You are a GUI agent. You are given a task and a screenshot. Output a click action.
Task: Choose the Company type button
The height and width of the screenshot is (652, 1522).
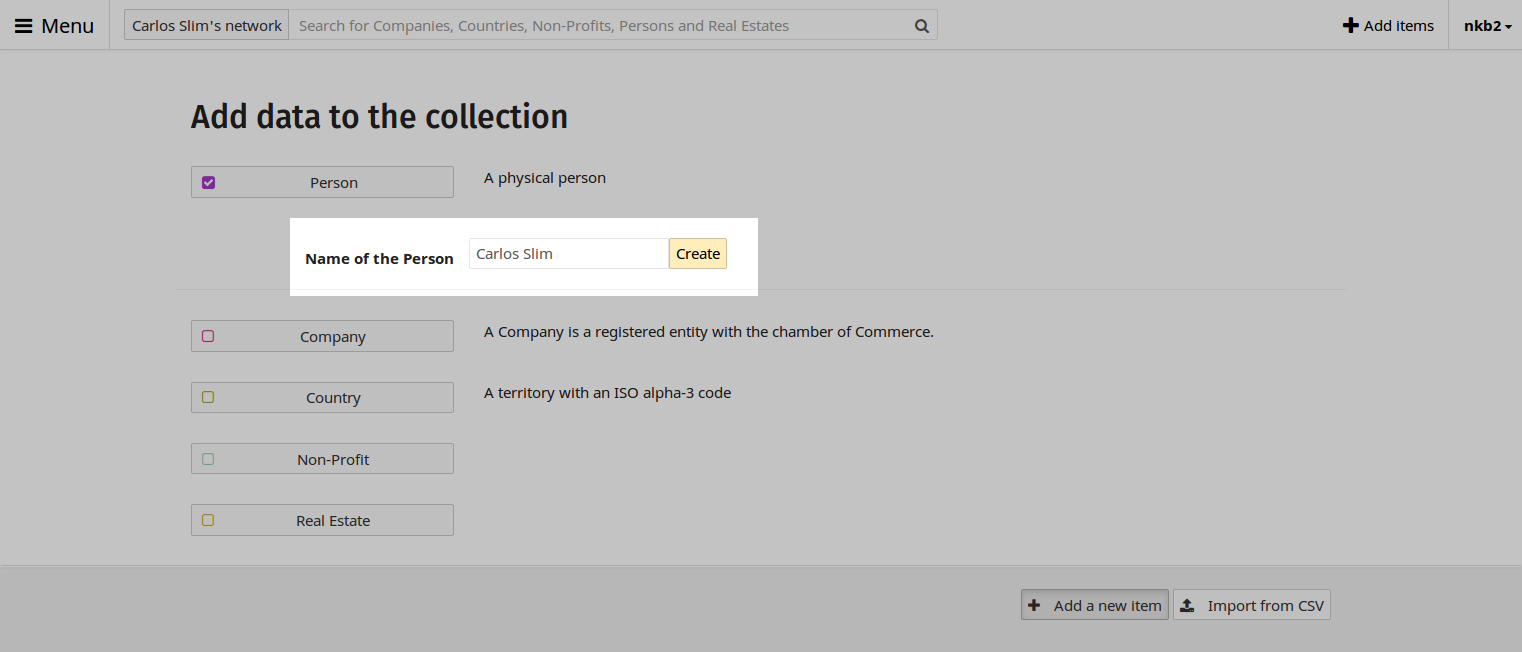pyautogui.click(x=322, y=336)
